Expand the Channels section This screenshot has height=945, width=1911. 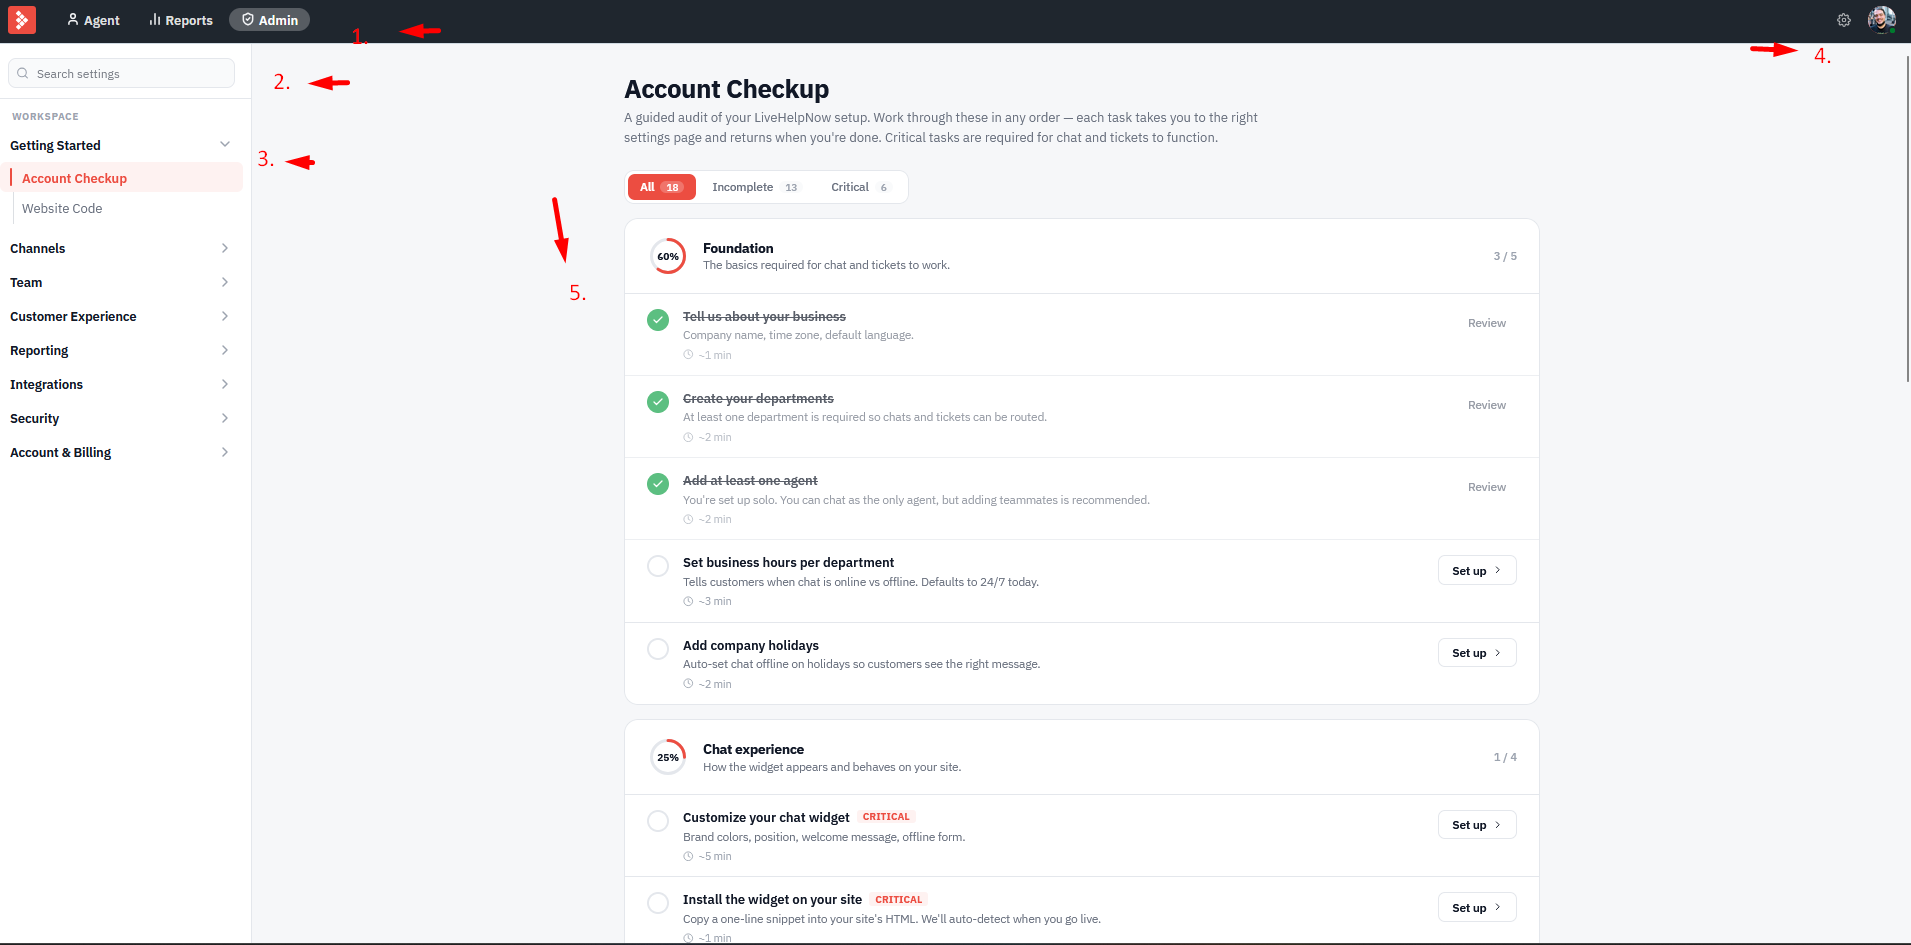pos(121,248)
